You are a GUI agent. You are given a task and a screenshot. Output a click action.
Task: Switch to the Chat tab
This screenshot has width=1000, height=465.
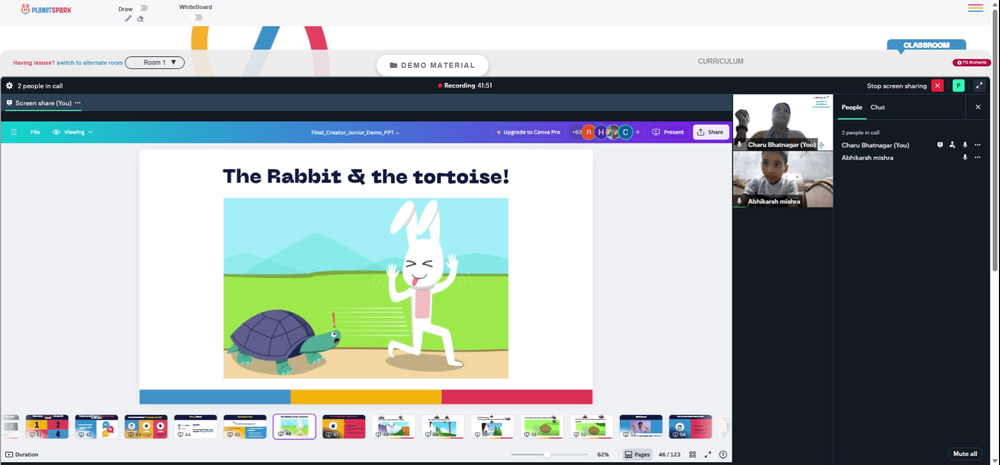(x=878, y=107)
